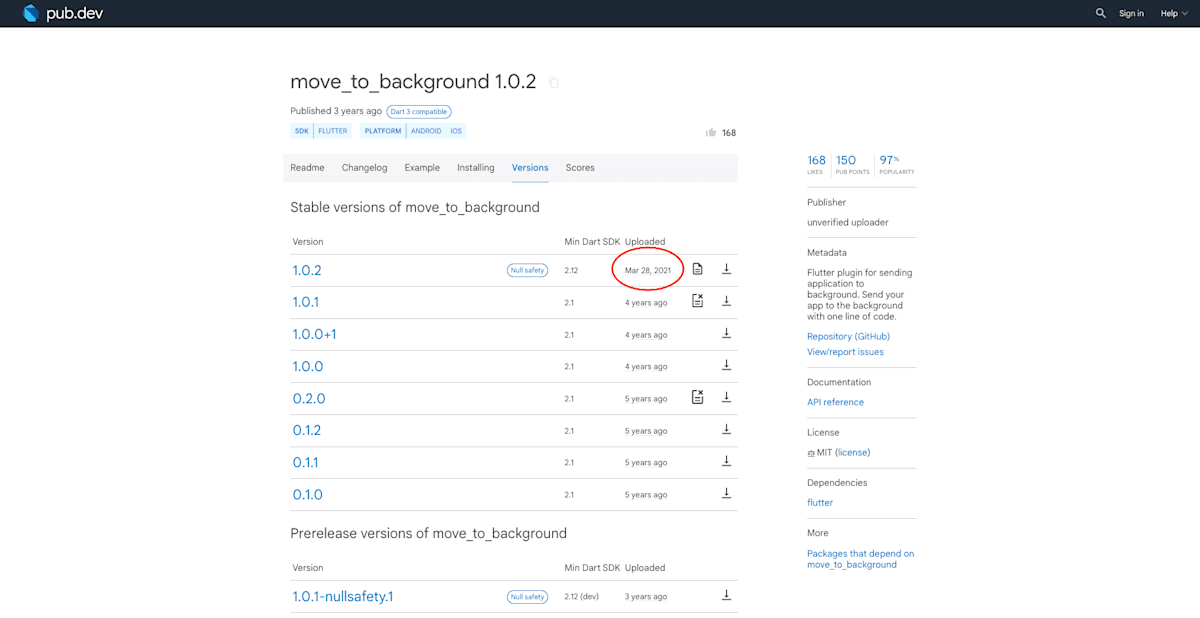Open version 1.0.0+1 link
The width and height of the screenshot is (1200, 618).
click(x=314, y=334)
